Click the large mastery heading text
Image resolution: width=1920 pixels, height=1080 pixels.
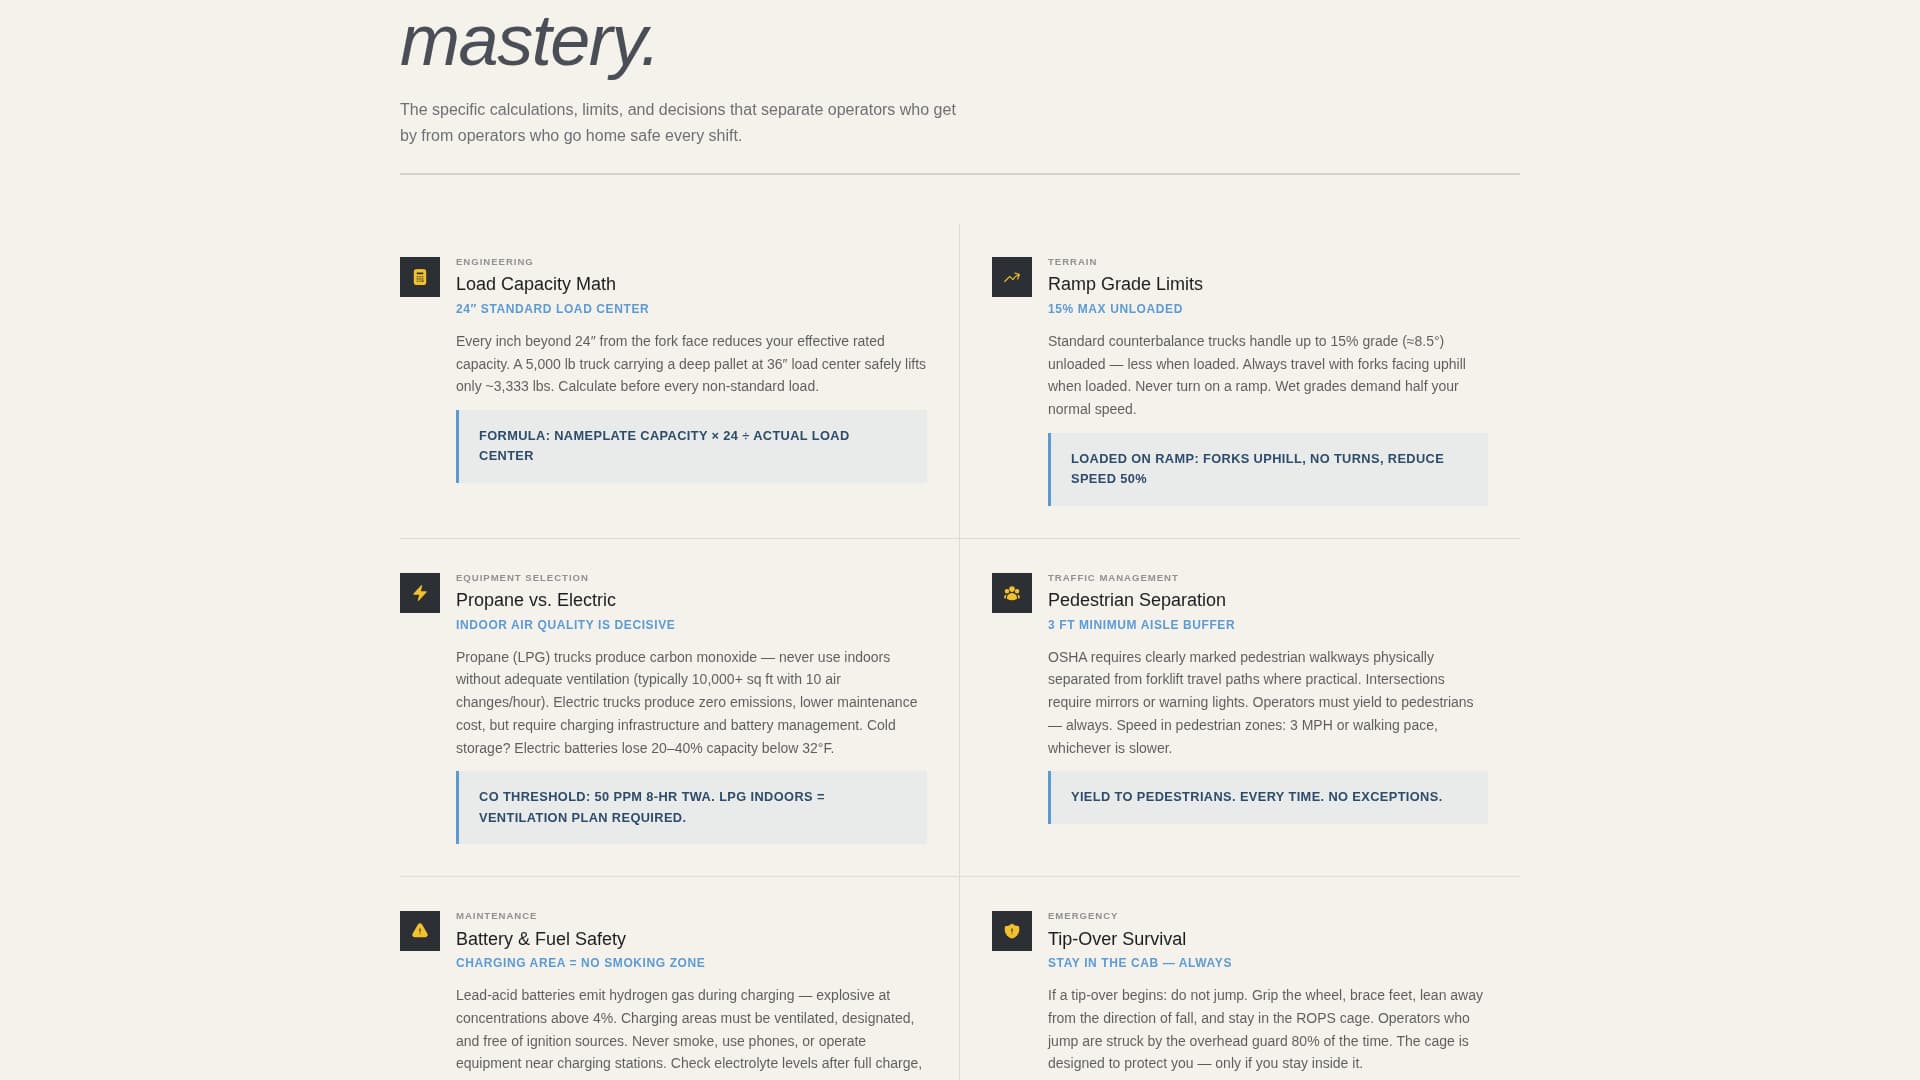[x=528, y=42]
